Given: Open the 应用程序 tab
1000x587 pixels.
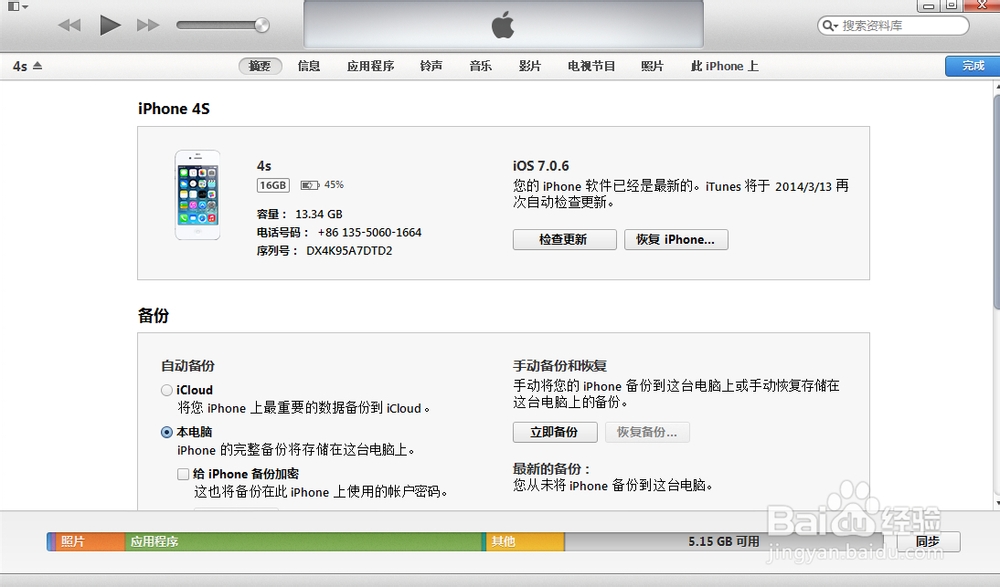Looking at the screenshot, I should point(371,66).
